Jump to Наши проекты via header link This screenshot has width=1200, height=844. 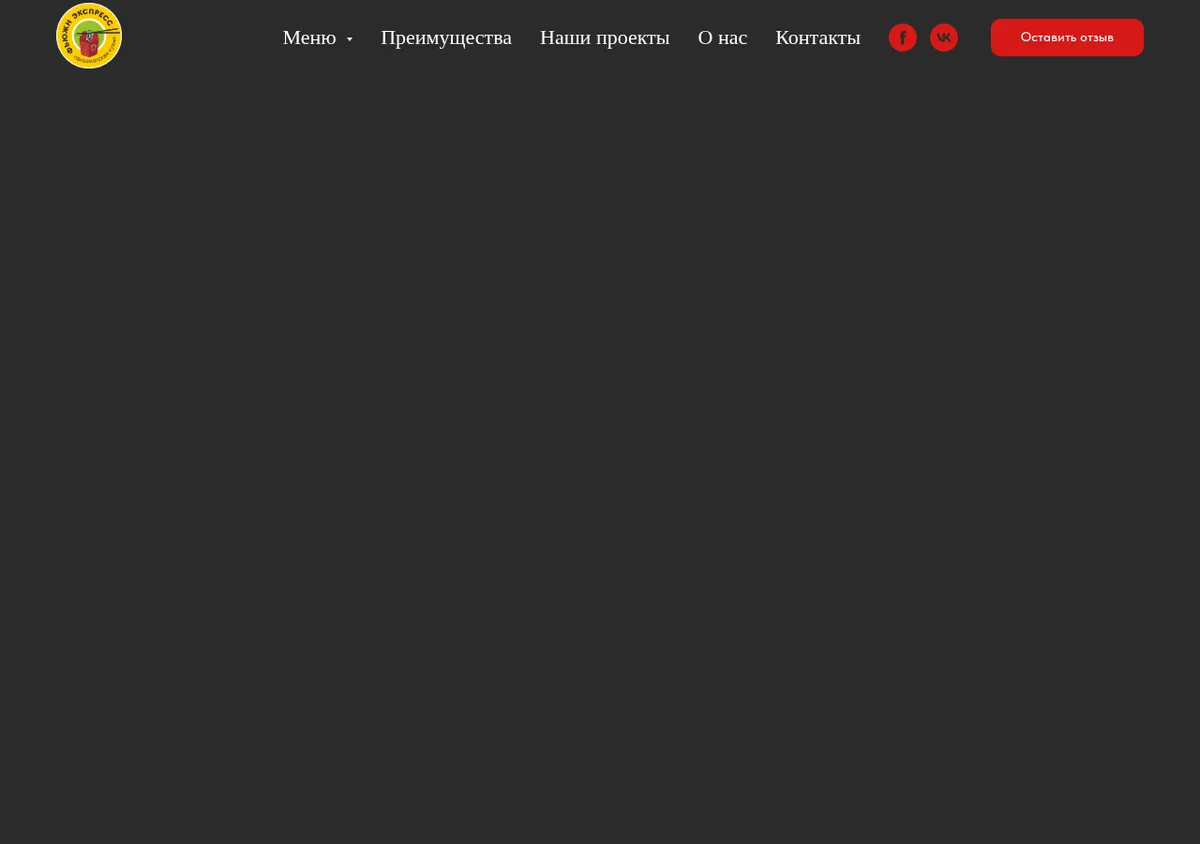pos(605,38)
